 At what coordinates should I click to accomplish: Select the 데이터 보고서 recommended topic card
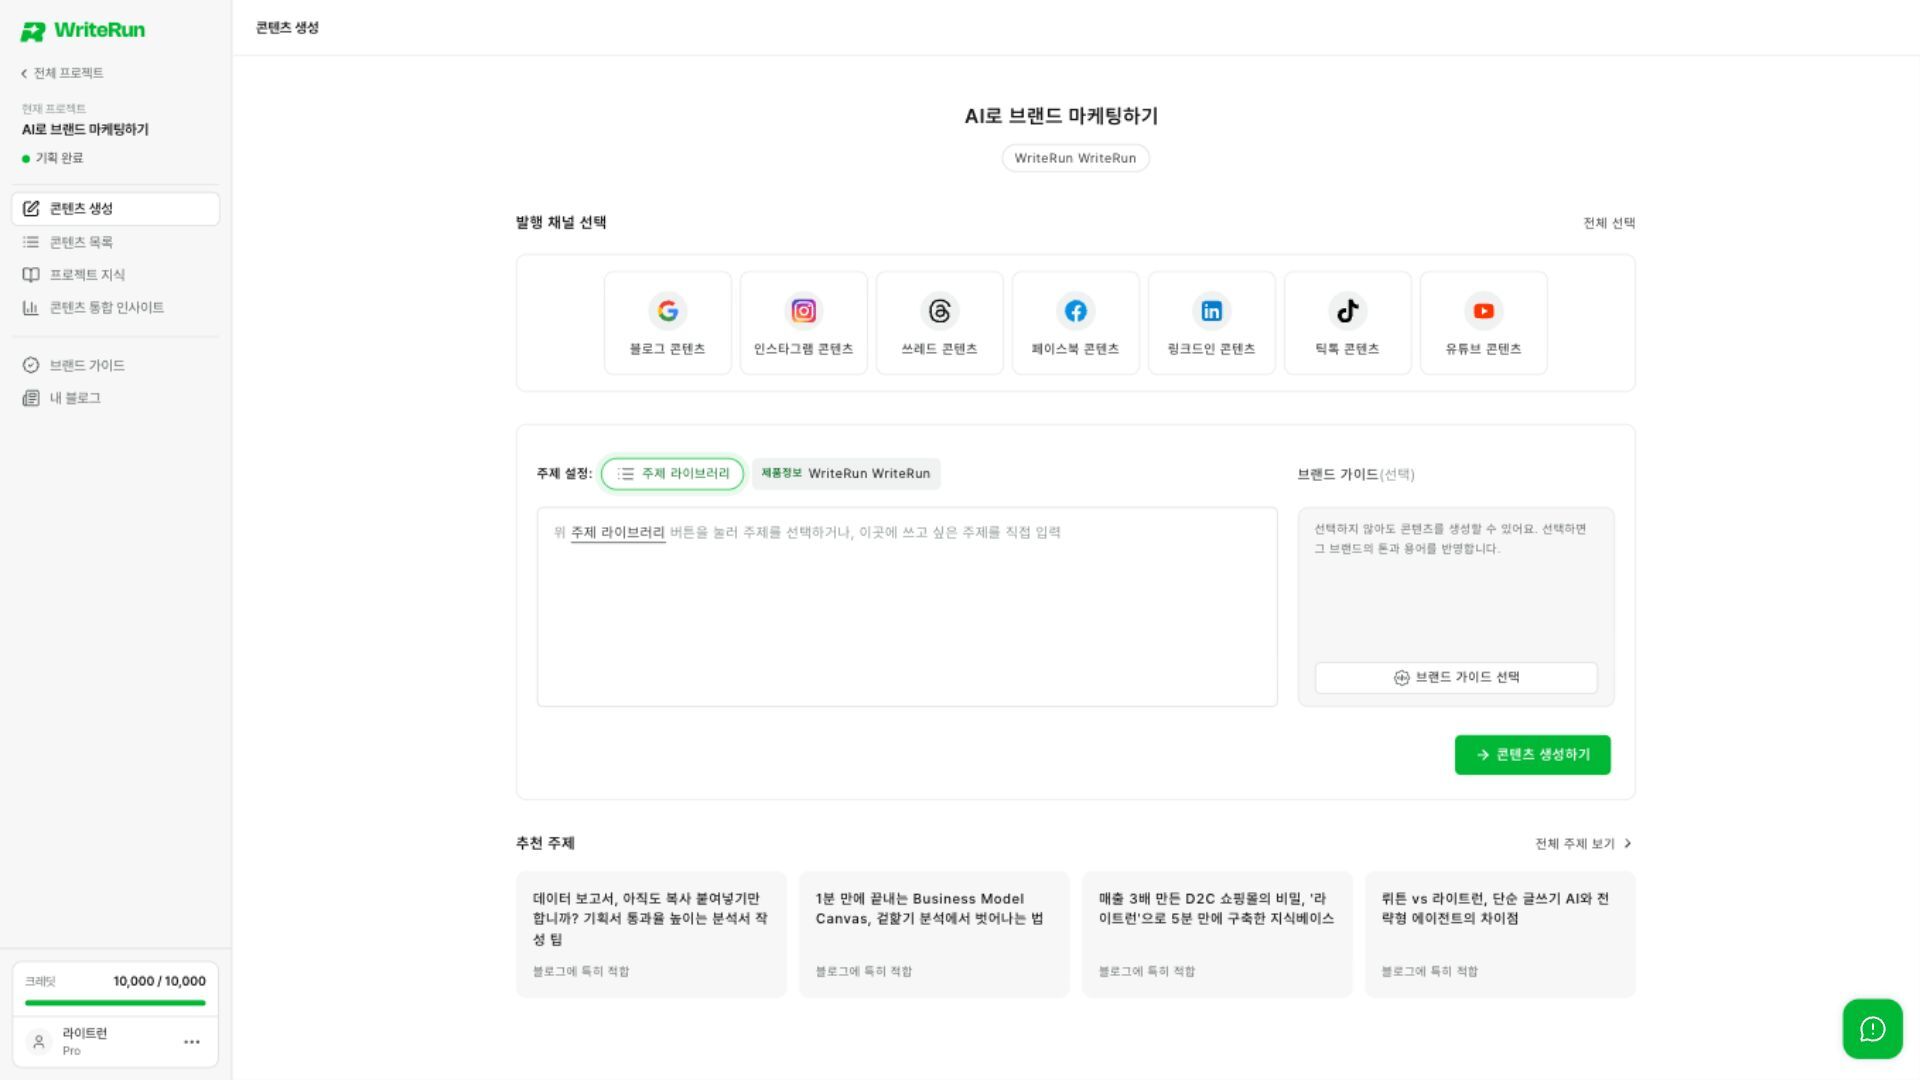point(651,934)
